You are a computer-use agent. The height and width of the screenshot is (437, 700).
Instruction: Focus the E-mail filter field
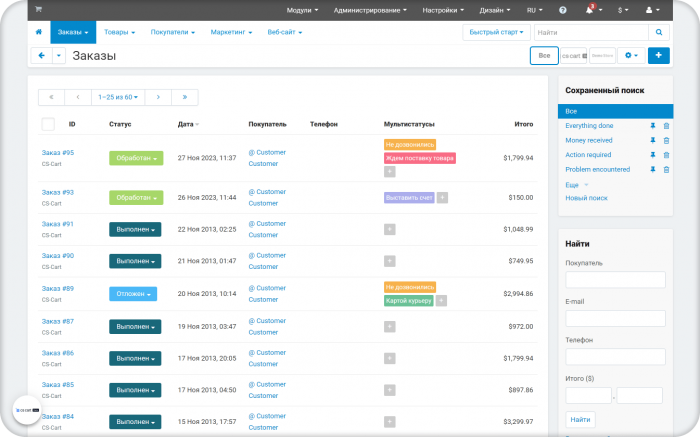pos(615,319)
